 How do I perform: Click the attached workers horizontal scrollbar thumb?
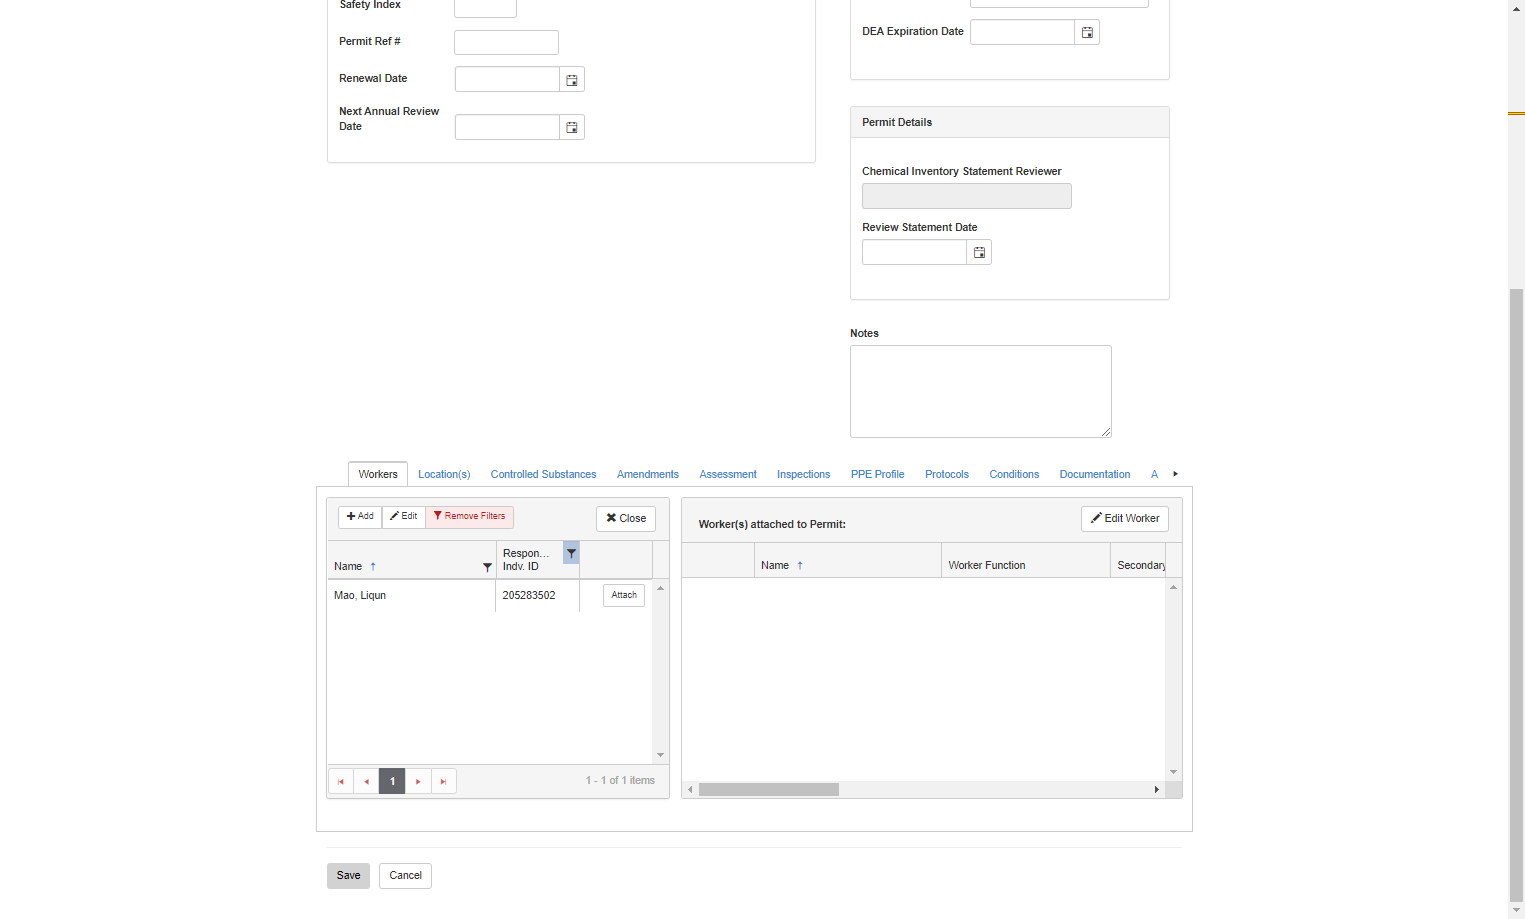tap(769, 790)
